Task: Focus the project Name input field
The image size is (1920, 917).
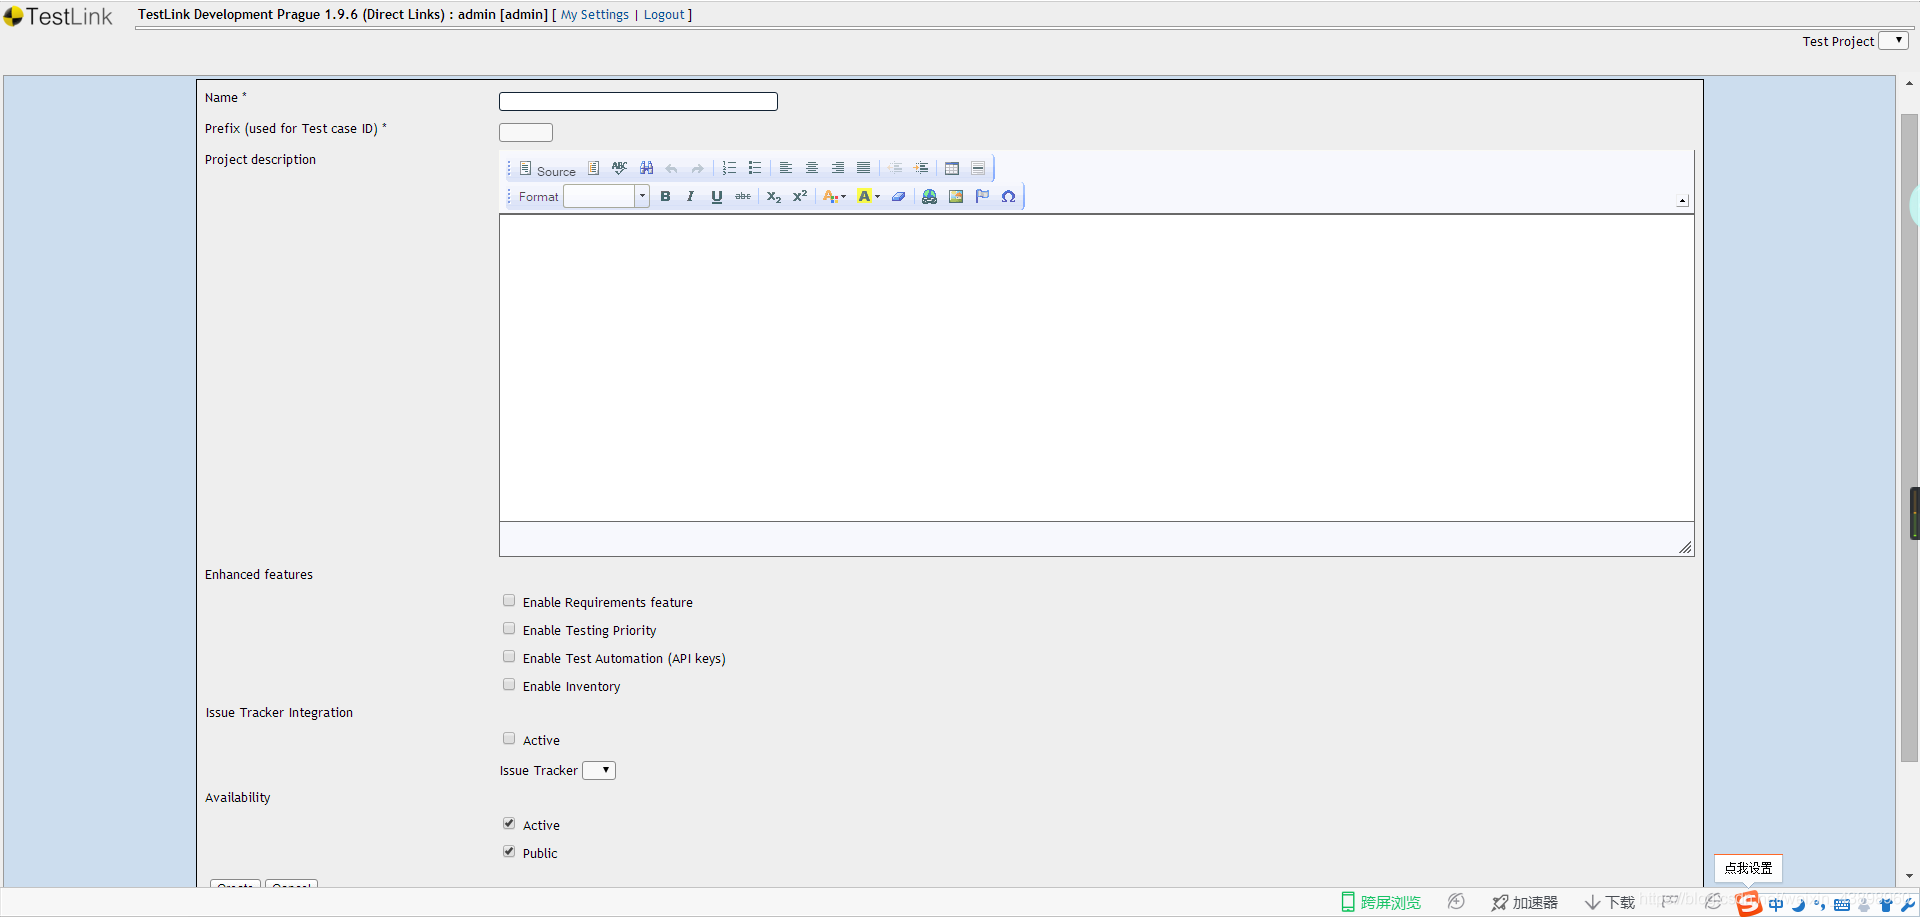Action: click(638, 101)
